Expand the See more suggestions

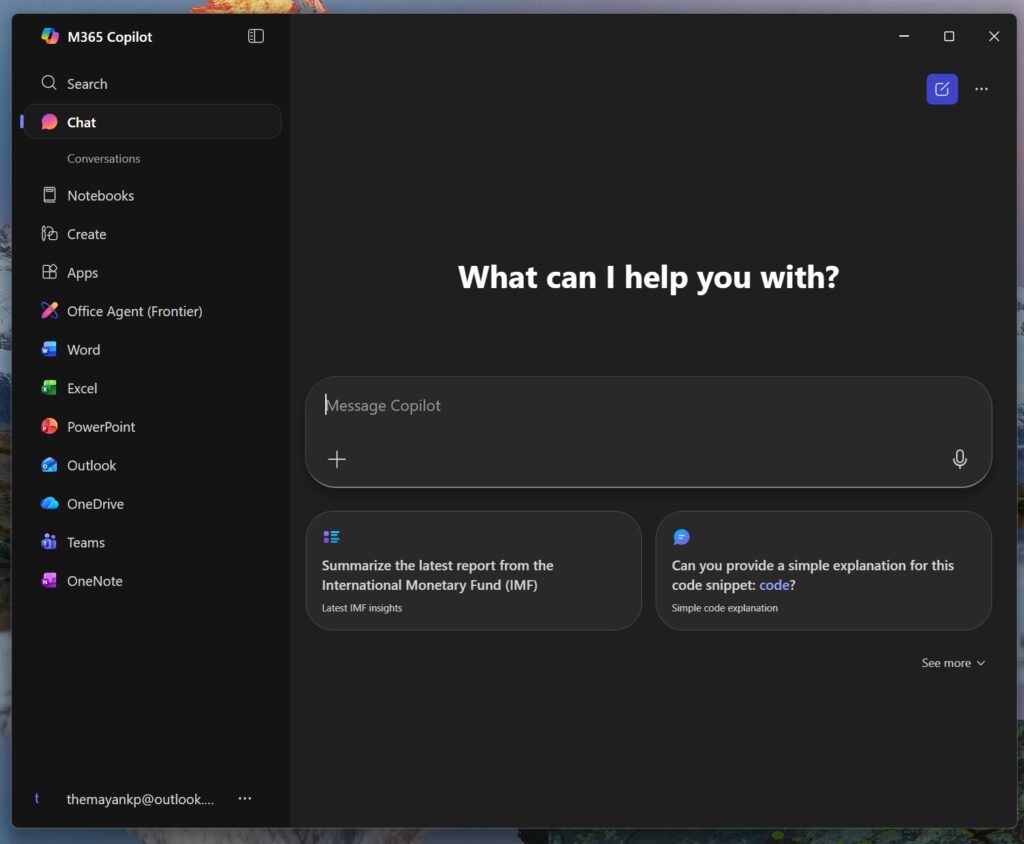click(952, 662)
